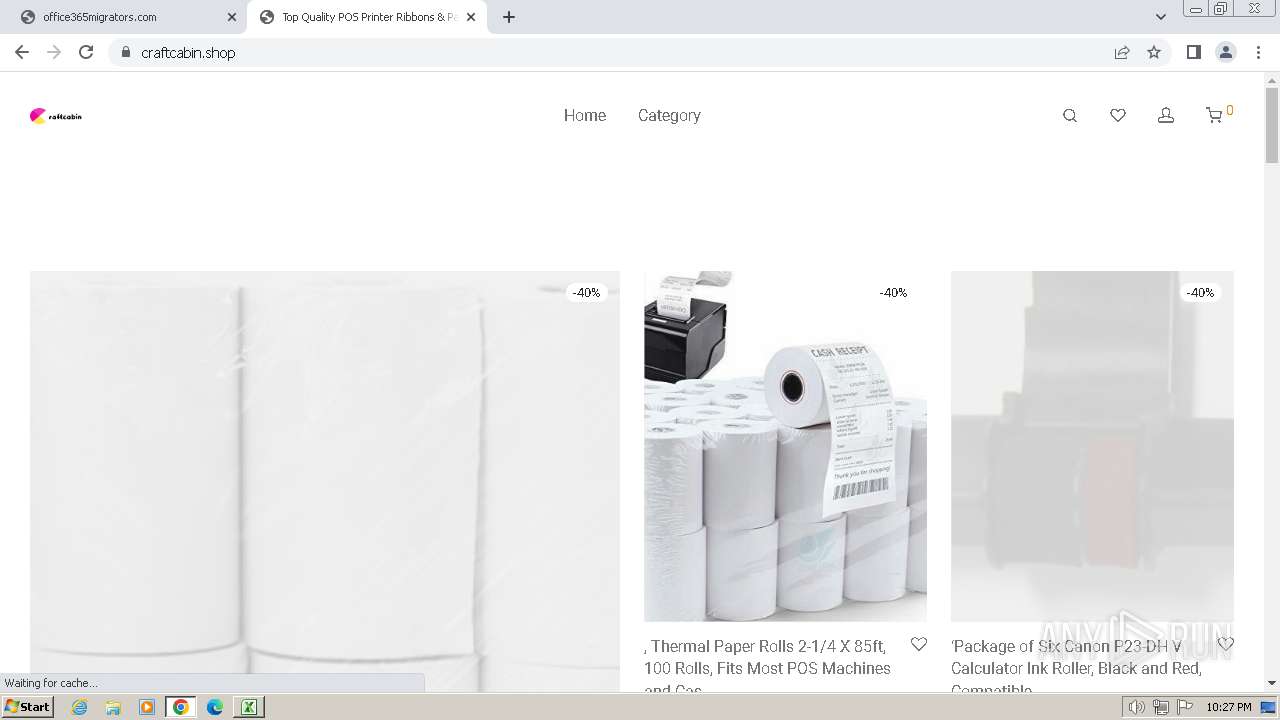Image resolution: width=1280 pixels, height=720 pixels.
Task: Open the Thermal Paper Rolls product image
Action: point(785,446)
